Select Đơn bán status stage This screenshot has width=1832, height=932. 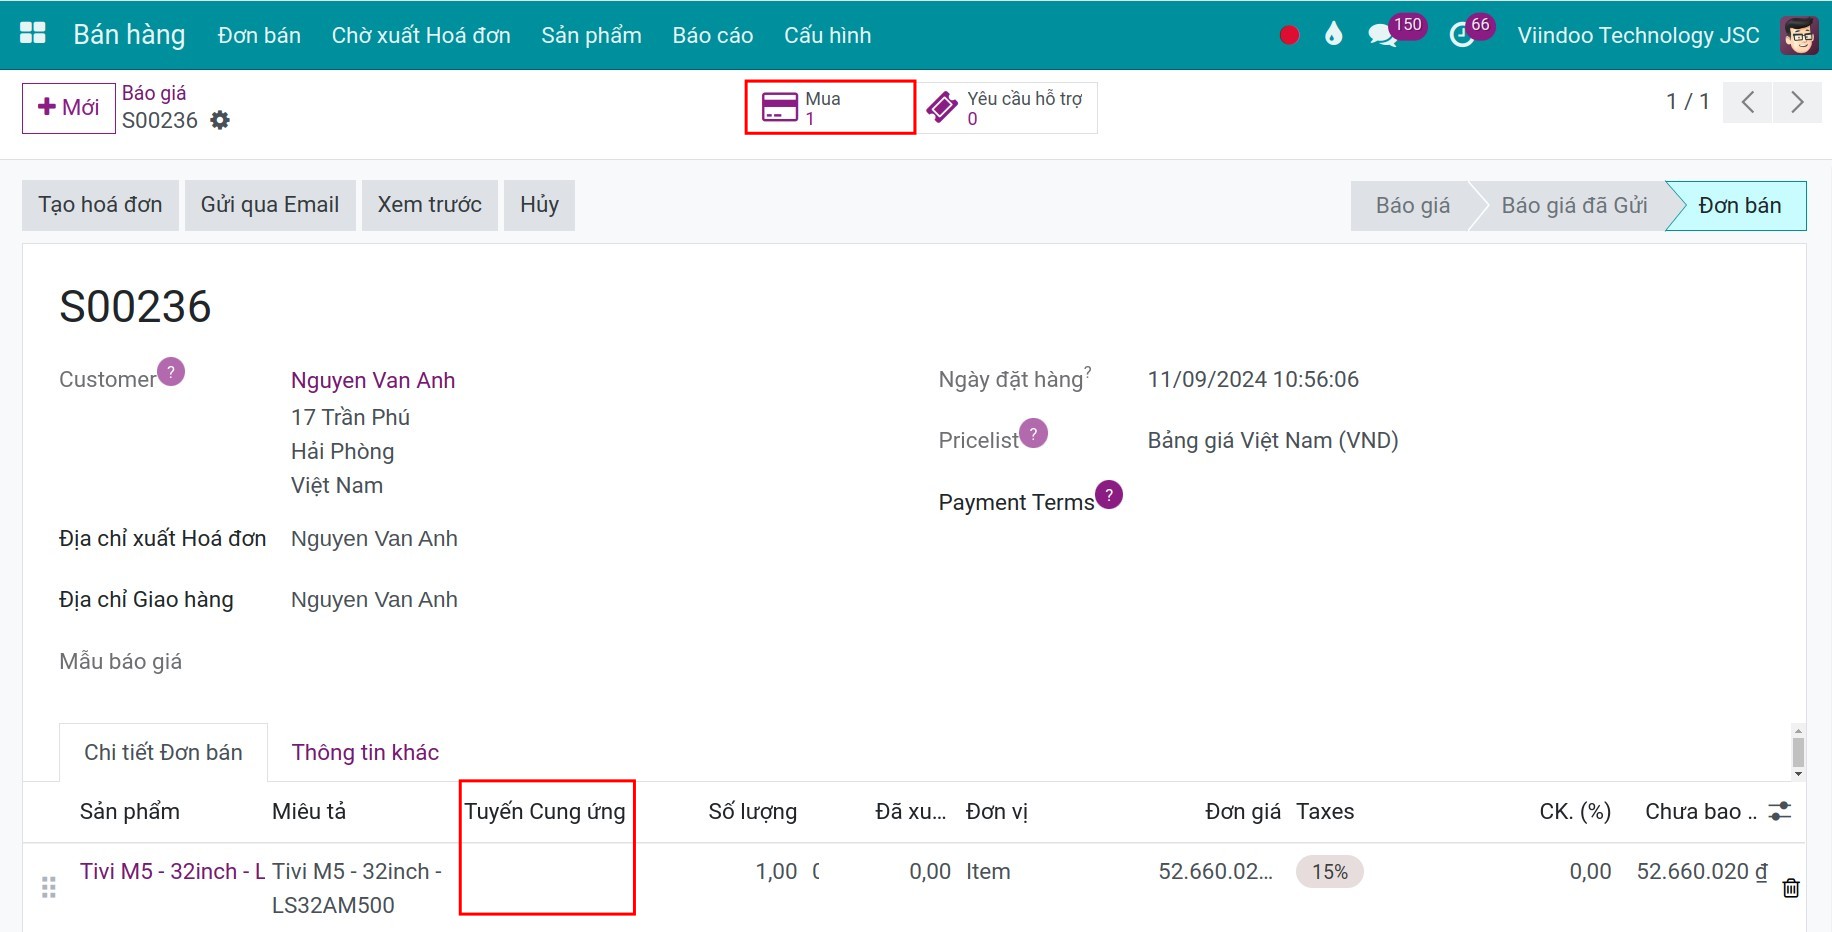point(1739,206)
